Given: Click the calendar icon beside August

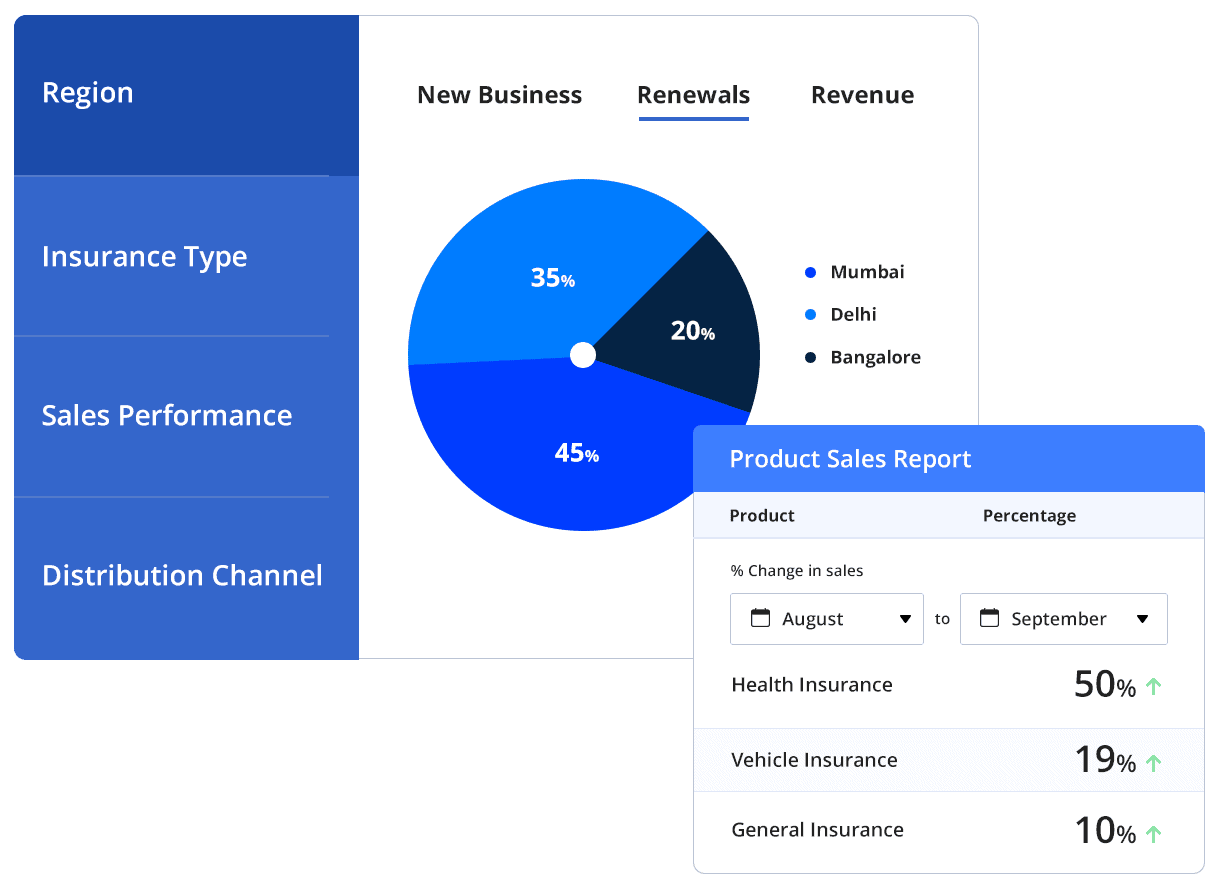Looking at the screenshot, I should (x=759, y=618).
